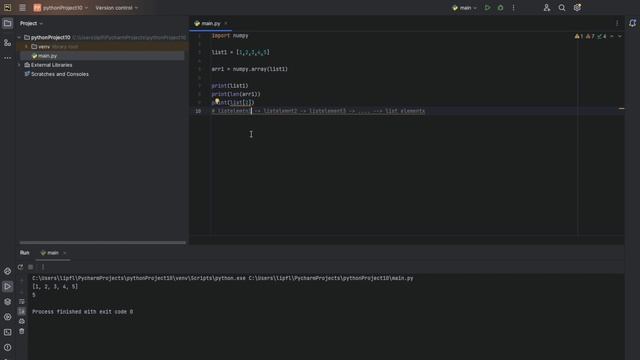Toggle soft-wrap in Run console
The height and width of the screenshot is (360, 640).
coord(22,302)
